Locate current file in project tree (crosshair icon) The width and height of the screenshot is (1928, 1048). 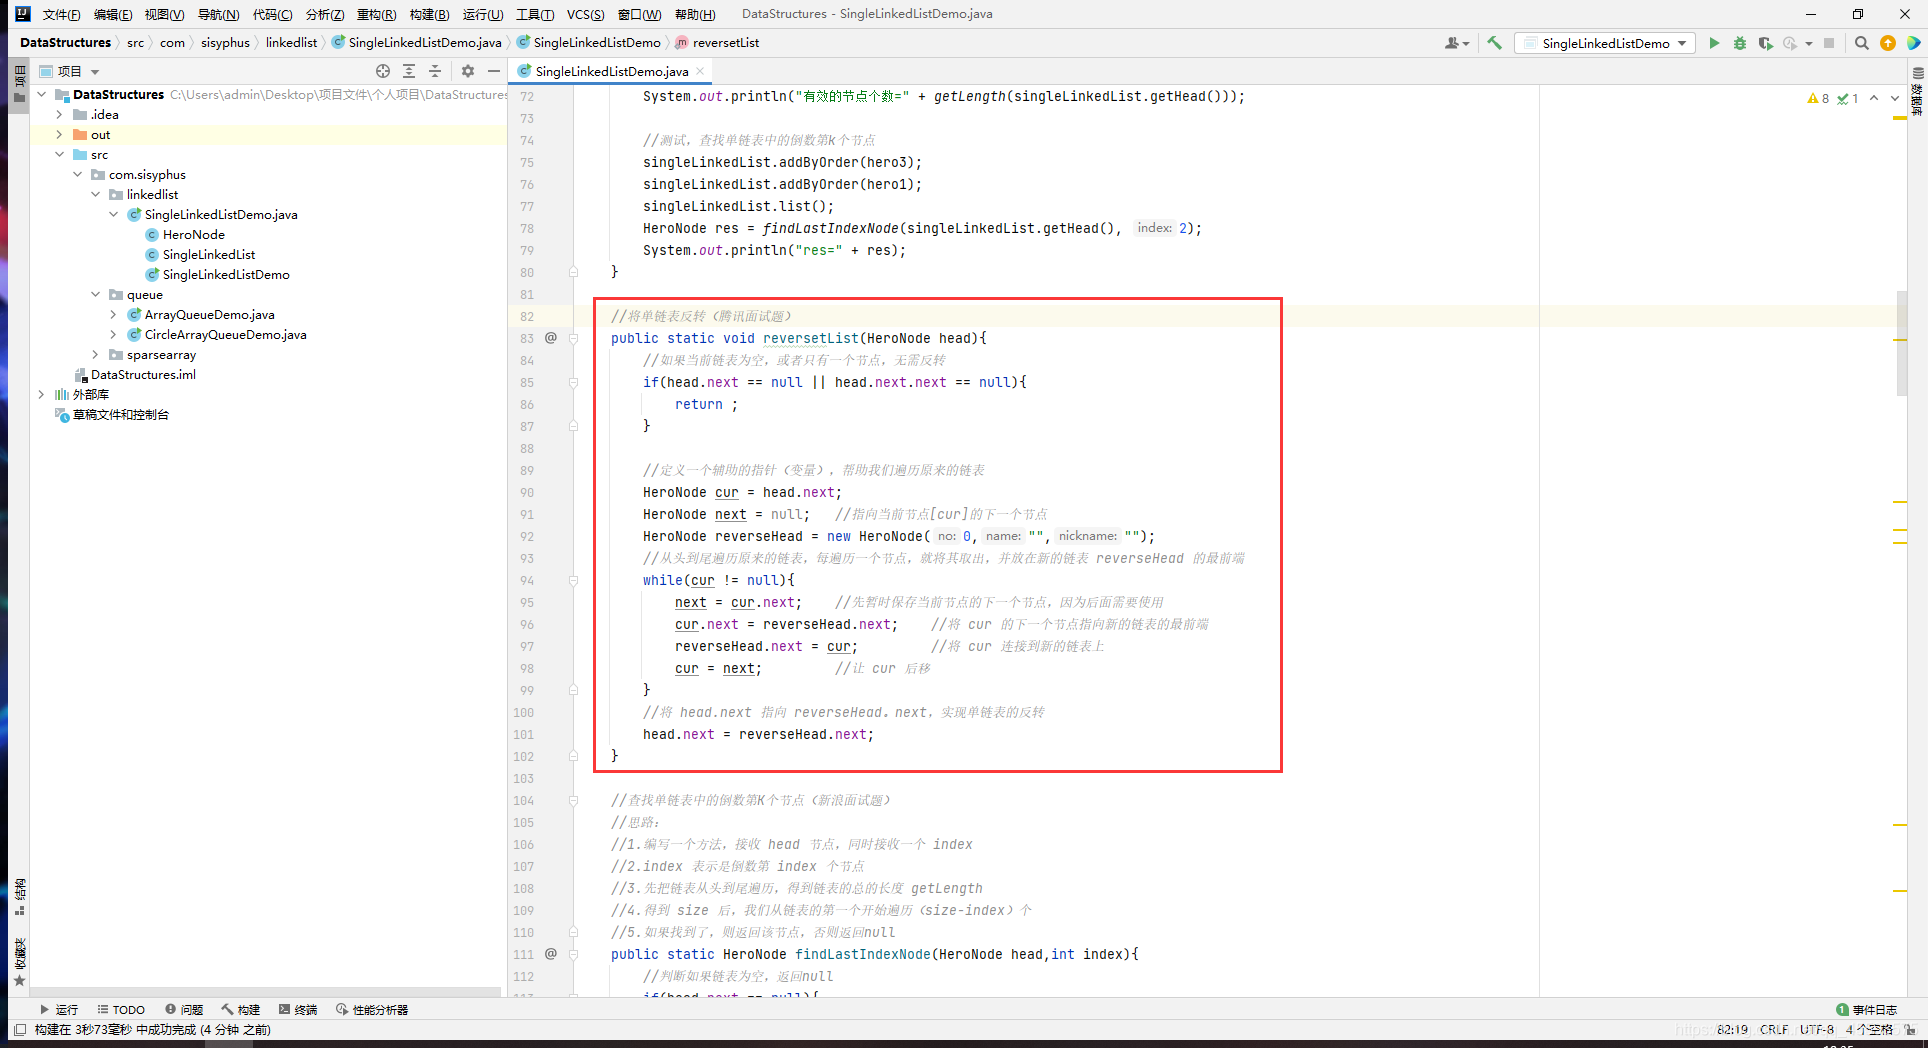383,71
